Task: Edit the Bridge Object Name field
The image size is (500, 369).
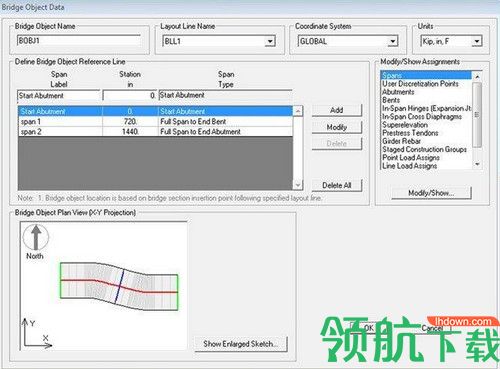Action: coord(79,41)
